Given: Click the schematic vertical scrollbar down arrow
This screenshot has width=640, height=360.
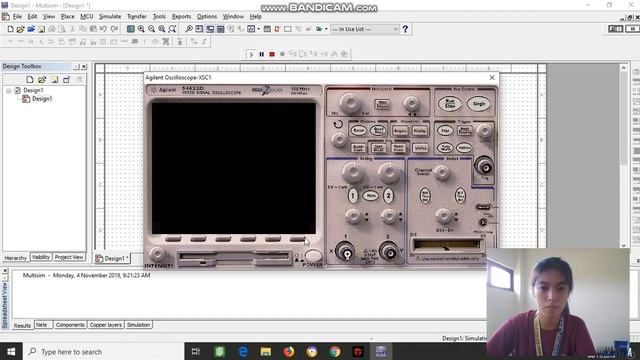Looking at the screenshot, I should [624, 245].
